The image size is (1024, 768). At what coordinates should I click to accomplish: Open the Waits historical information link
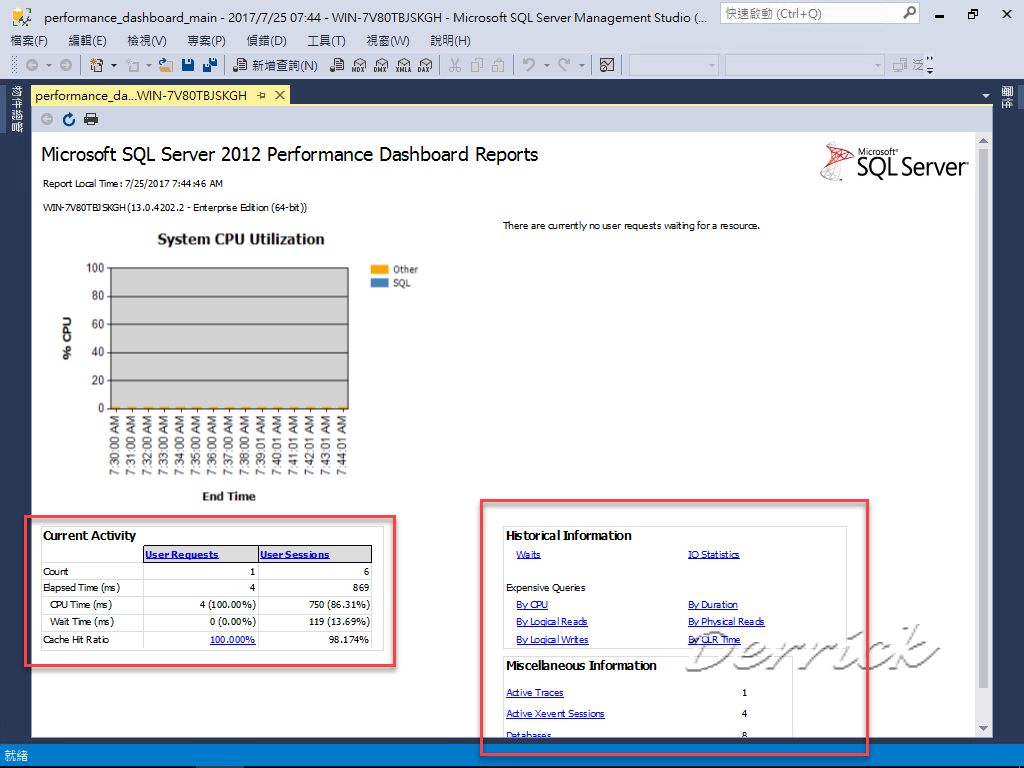coord(528,554)
